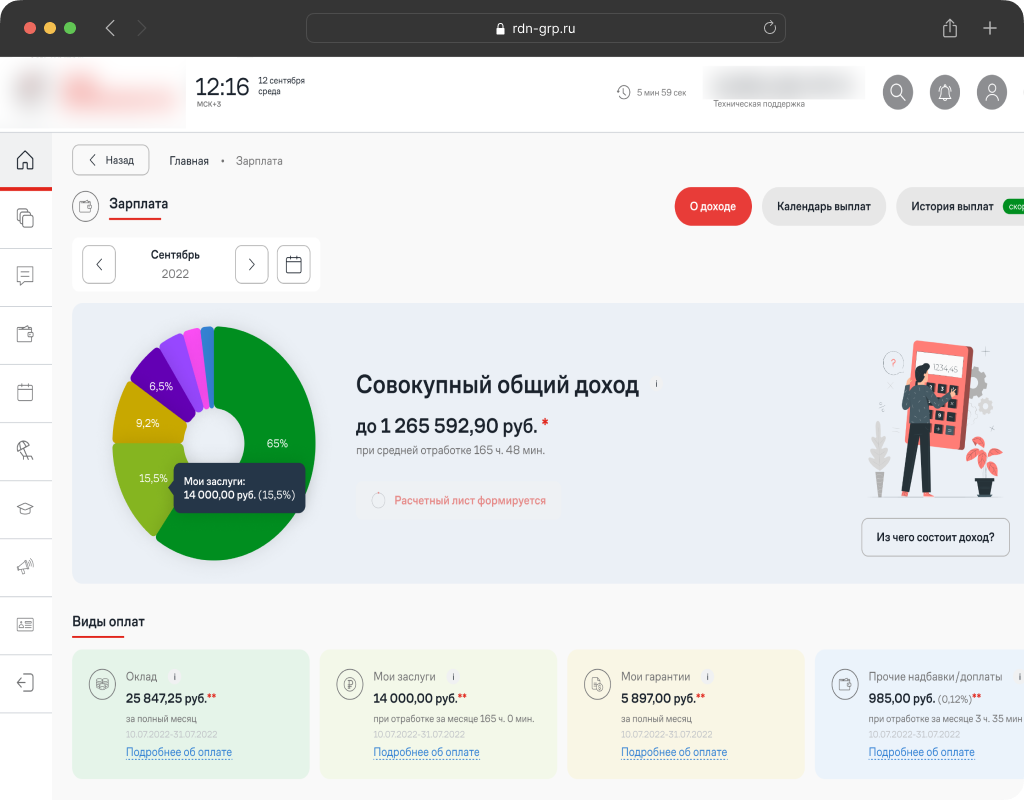1024x800 pixels.
Task: Select the О доходе tab
Action: coord(713,206)
